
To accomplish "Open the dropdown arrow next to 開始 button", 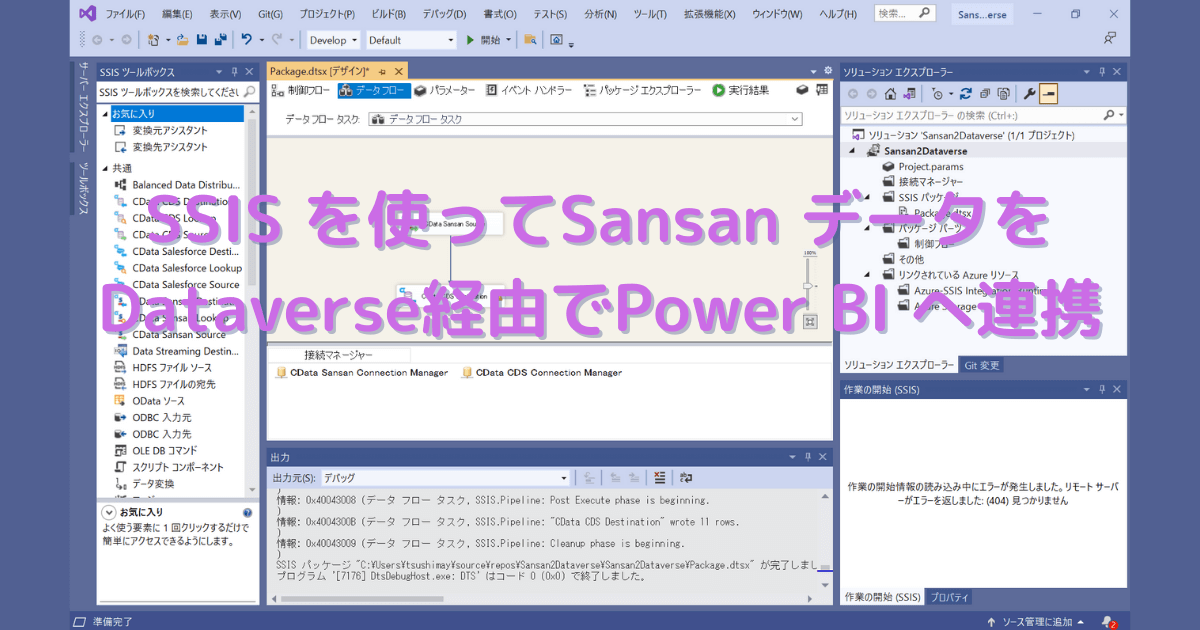I will tap(509, 40).
